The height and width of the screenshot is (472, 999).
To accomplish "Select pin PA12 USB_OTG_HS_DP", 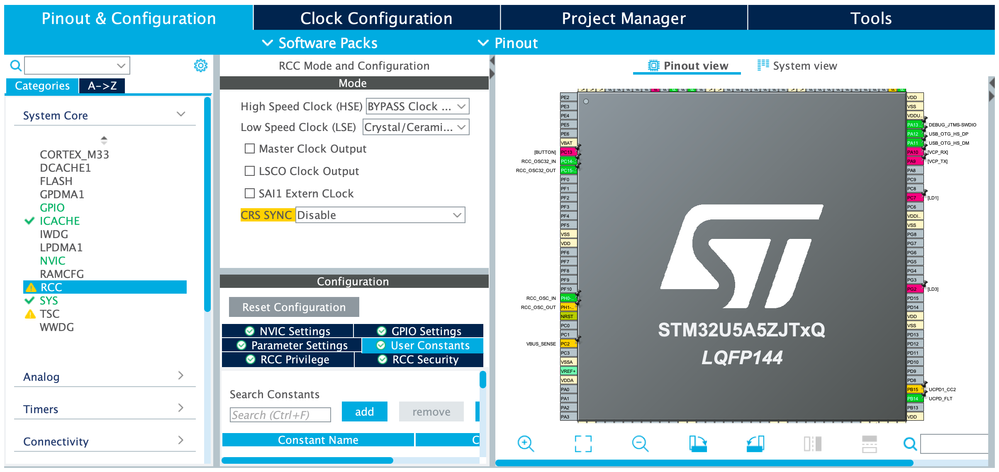I will click(914, 134).
